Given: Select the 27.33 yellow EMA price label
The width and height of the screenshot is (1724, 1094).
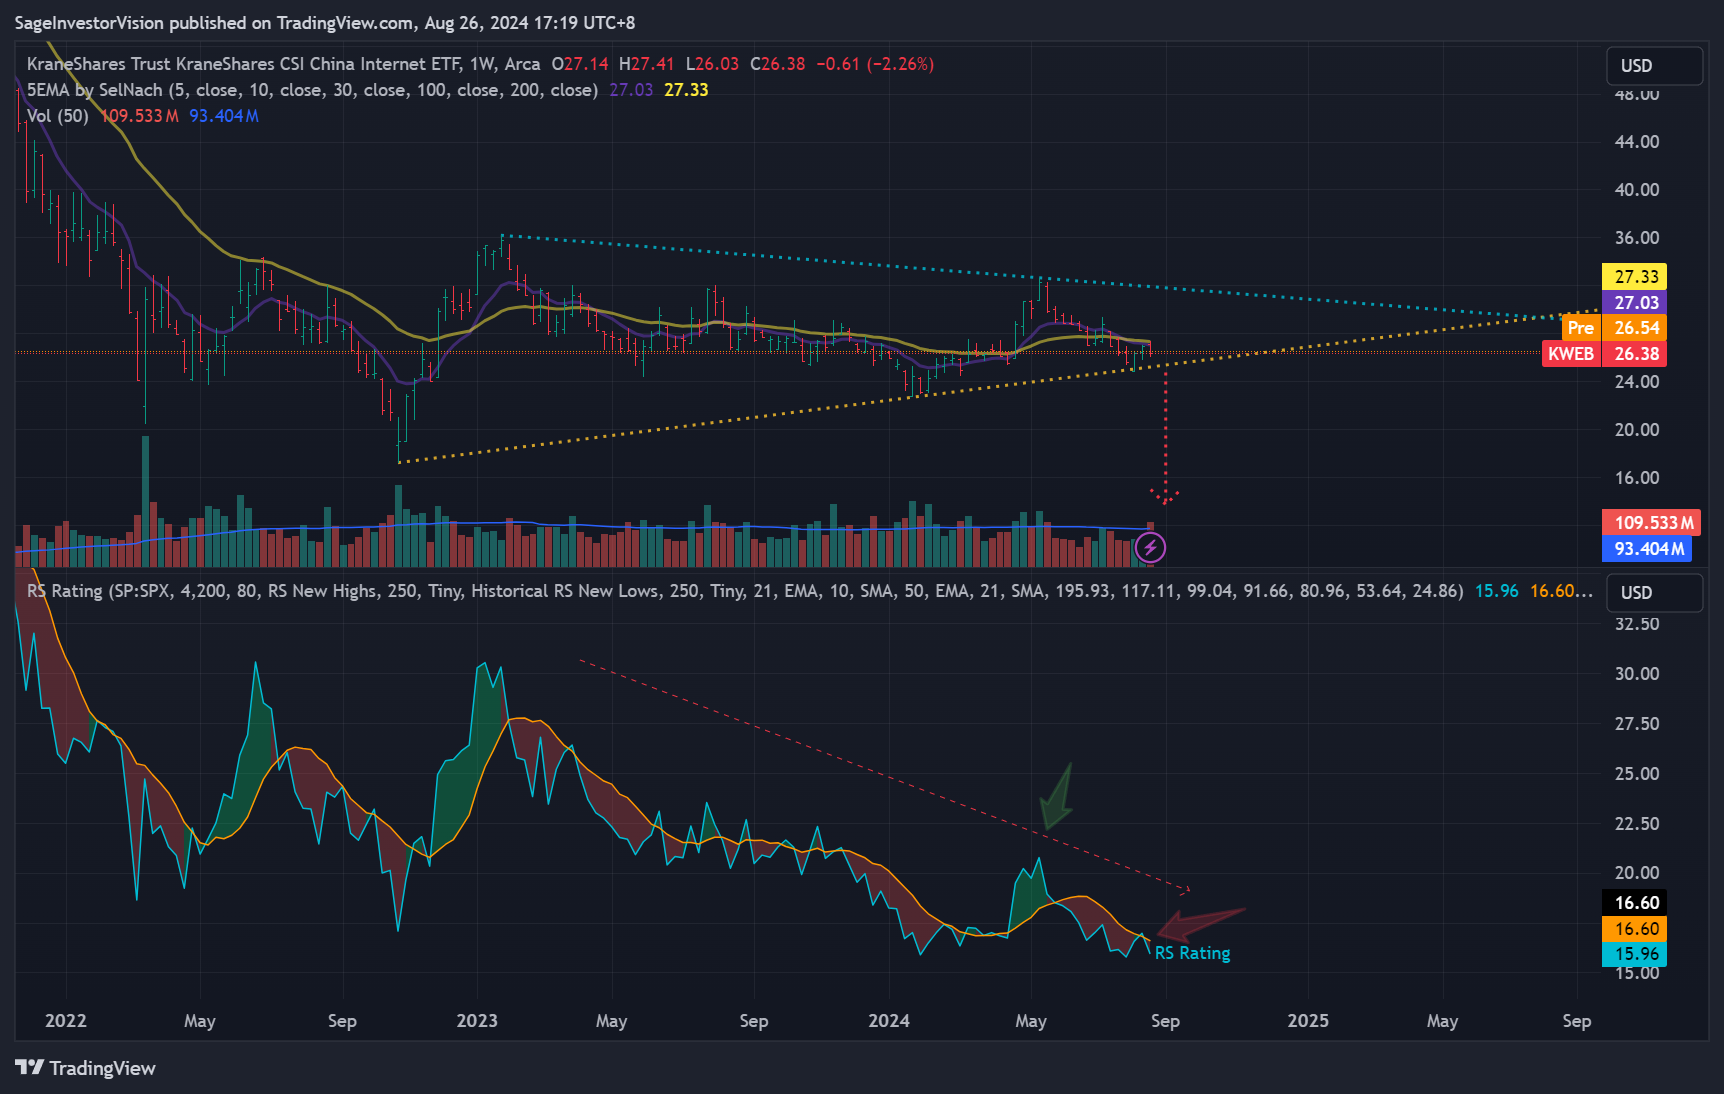Looking at the screenshot, I should tap(1635, 277).
